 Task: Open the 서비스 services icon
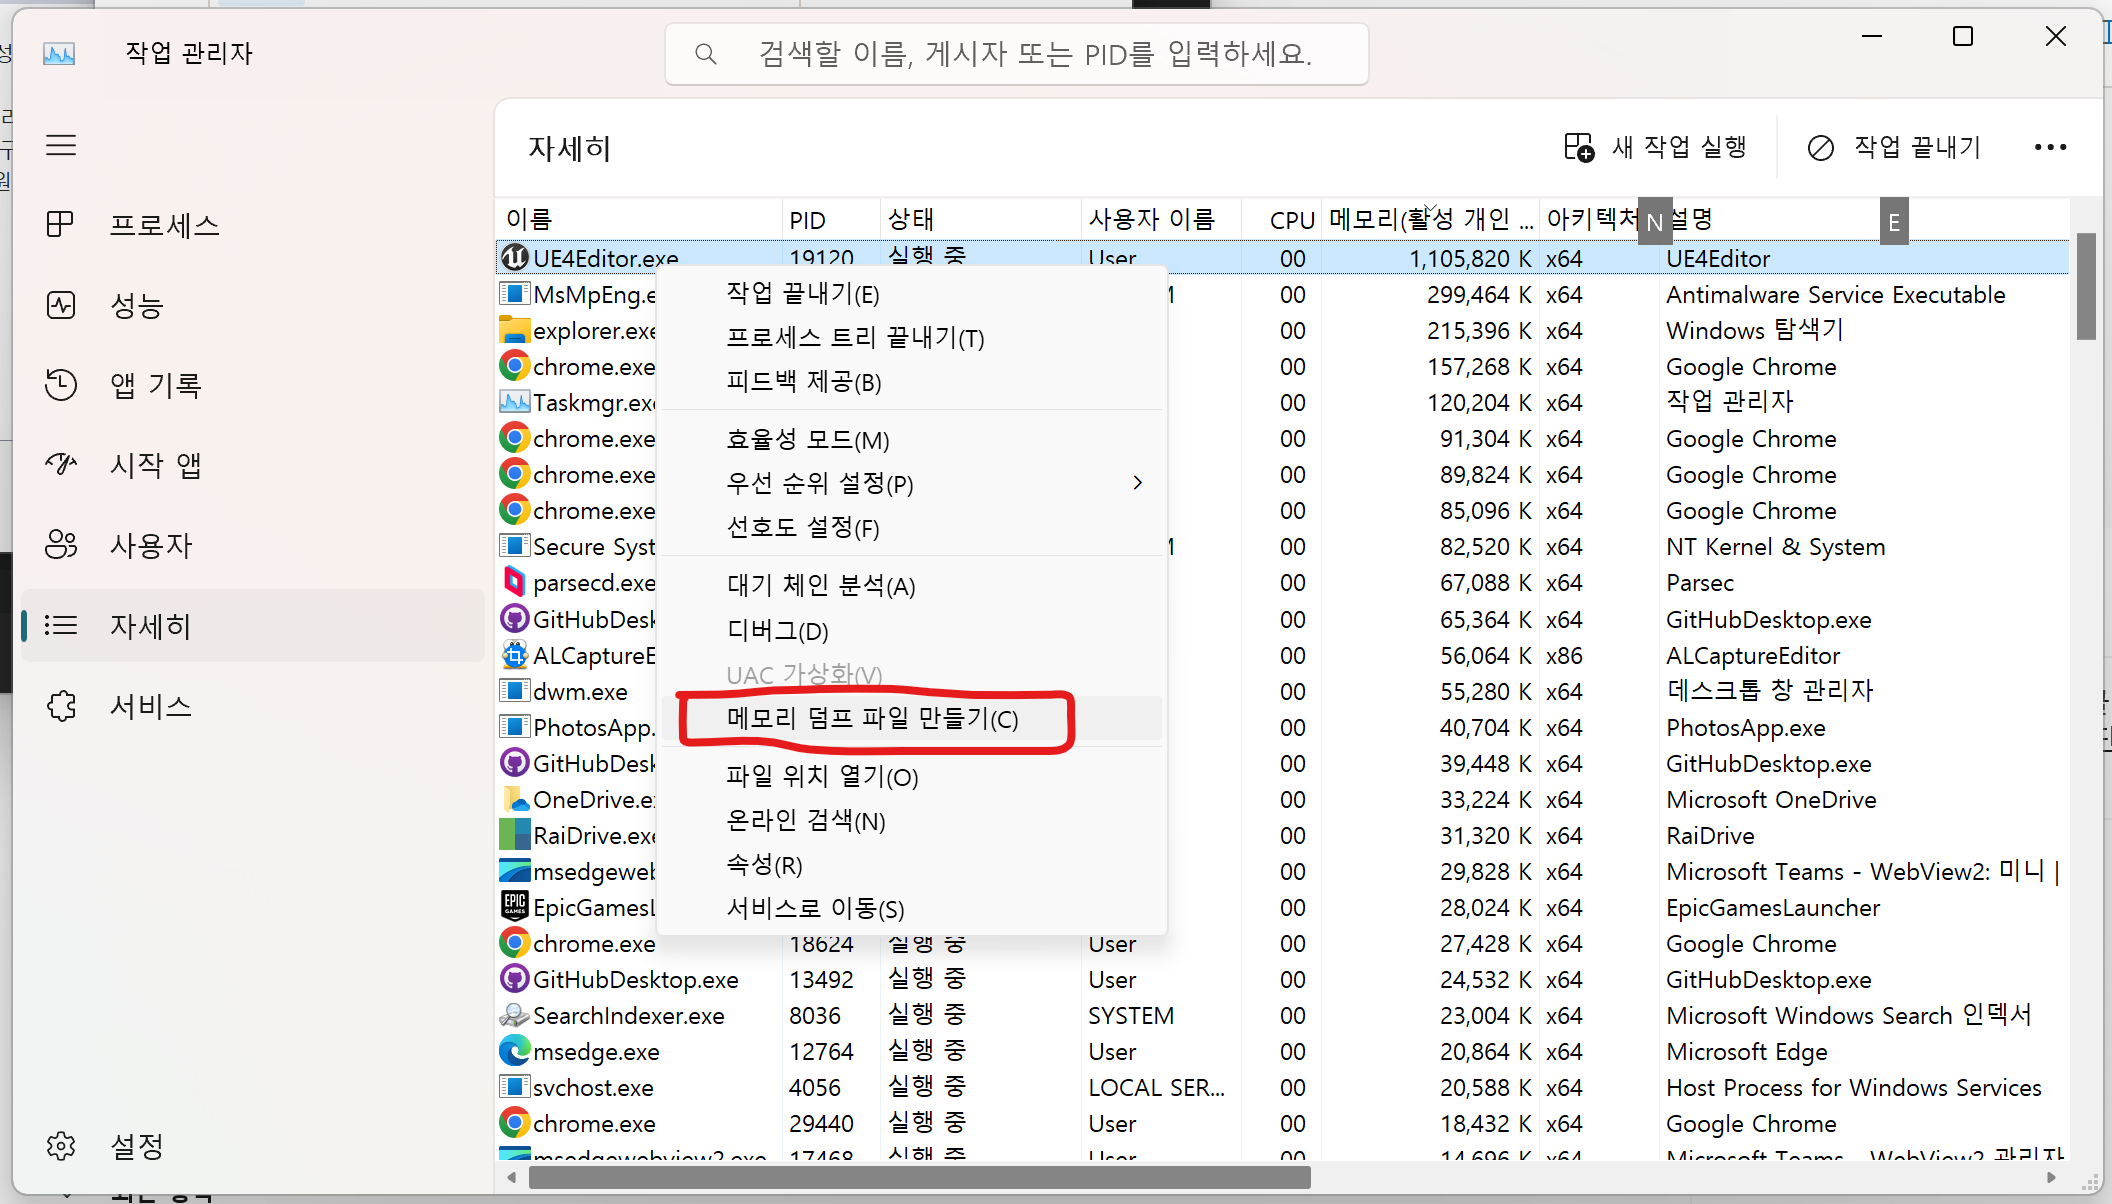pyautogui.click(x=61, y=706)
